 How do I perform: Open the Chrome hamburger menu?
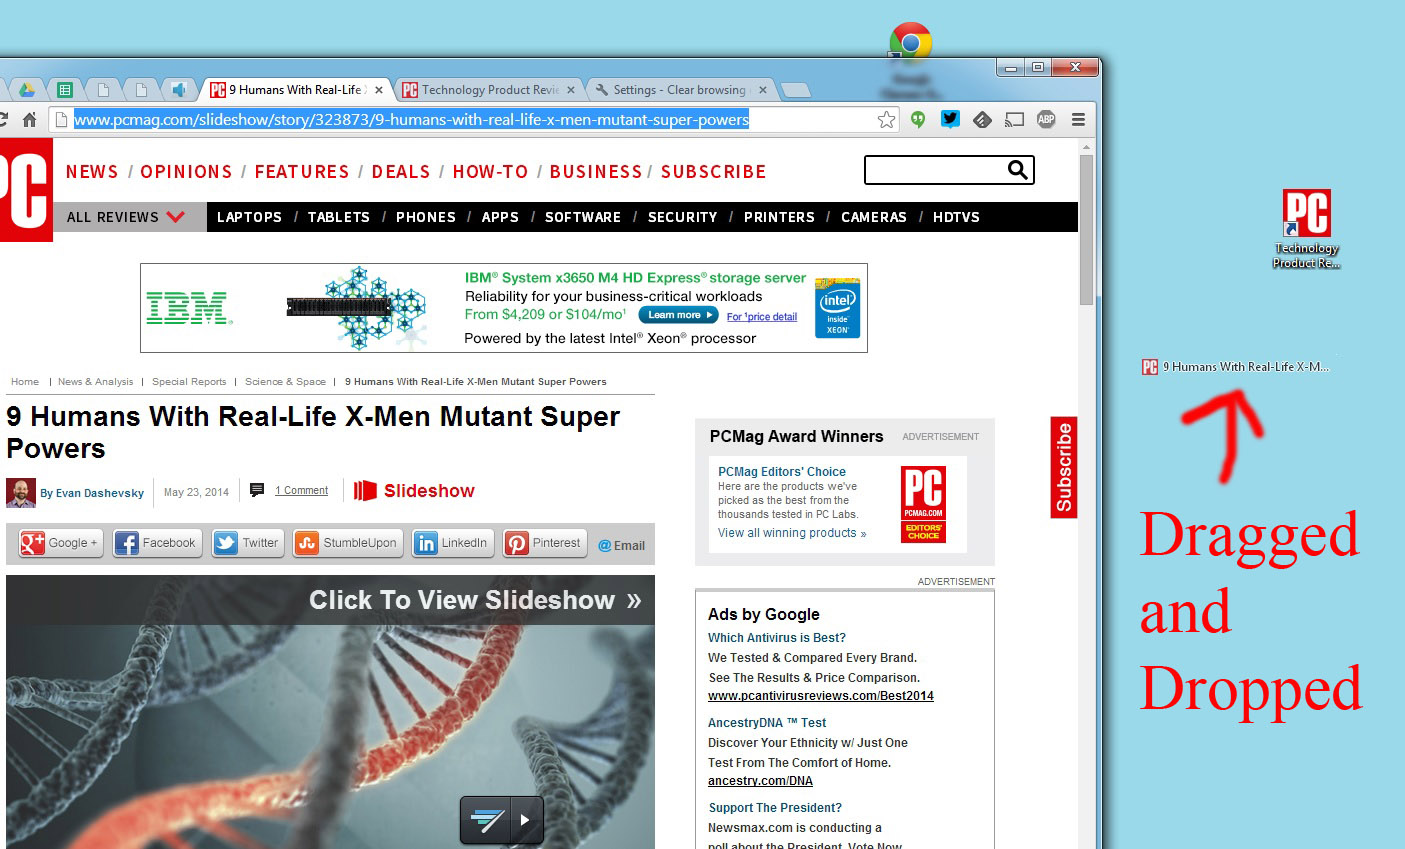(1078, 120)
